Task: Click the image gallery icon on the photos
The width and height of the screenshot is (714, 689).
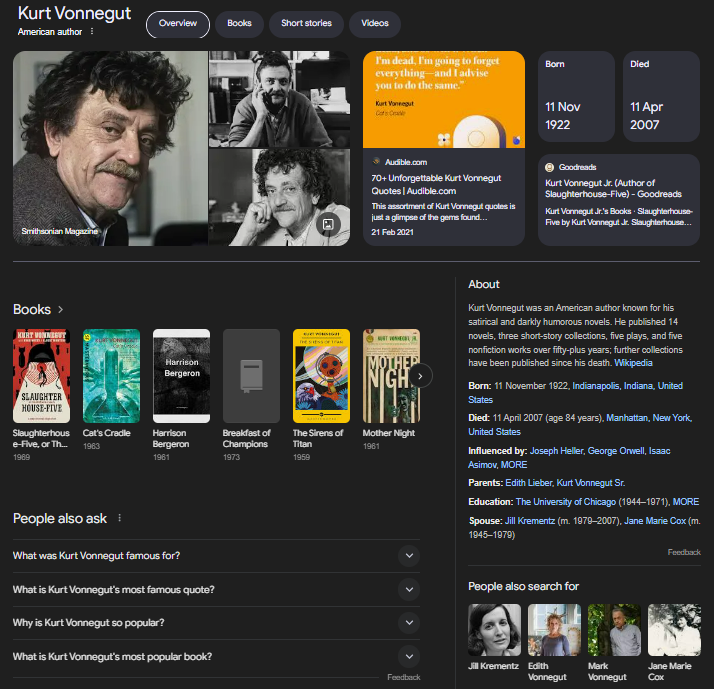Action: (x=328, y=224)
